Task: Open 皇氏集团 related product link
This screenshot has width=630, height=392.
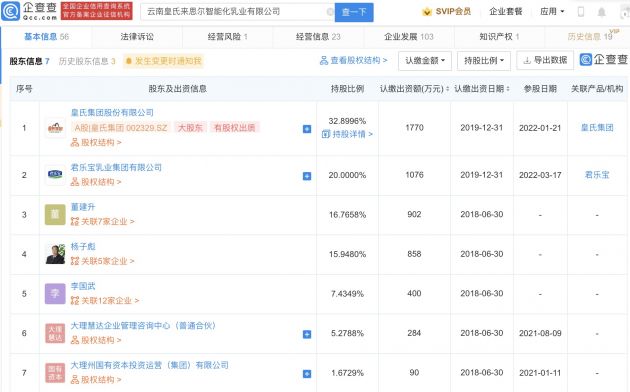Action: click(x=597, y=128)
